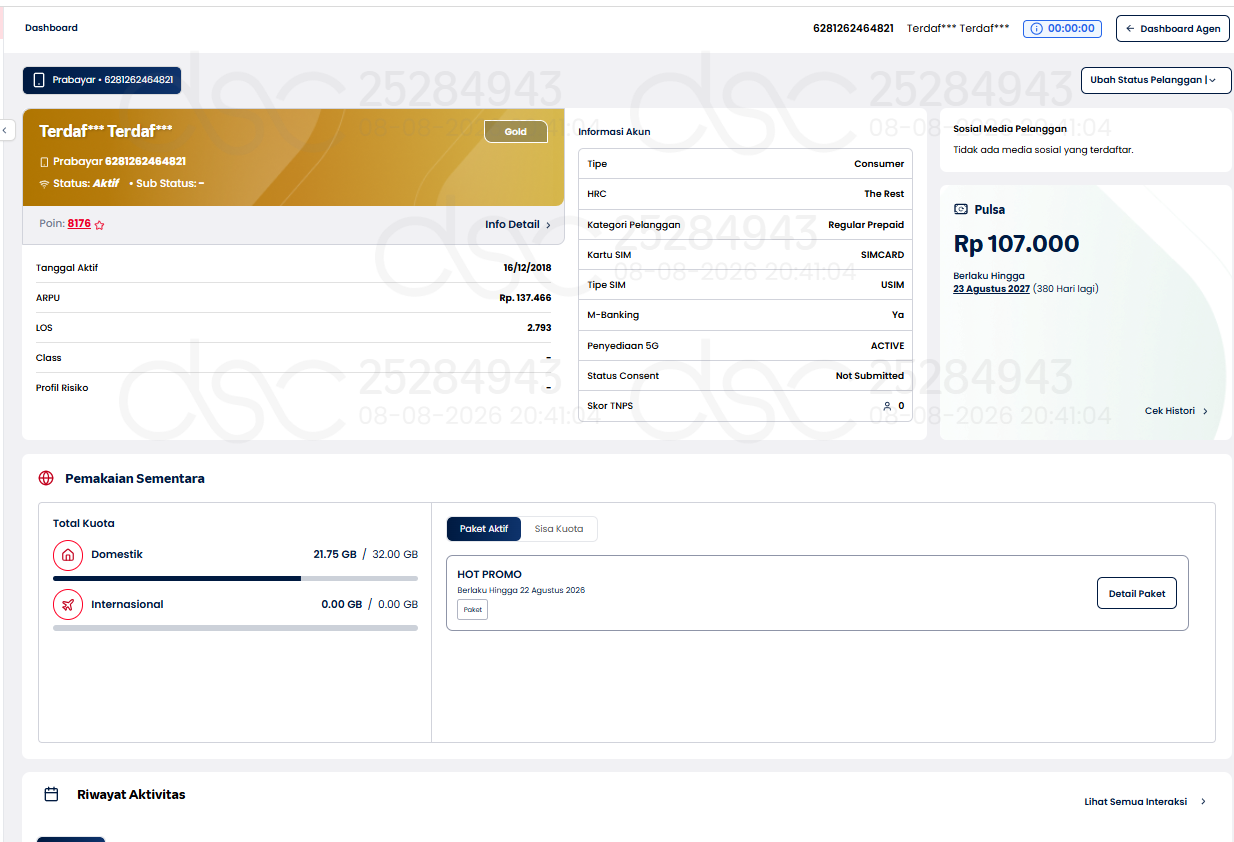Click the Tipe SIM USIM value

click(892, 285)
